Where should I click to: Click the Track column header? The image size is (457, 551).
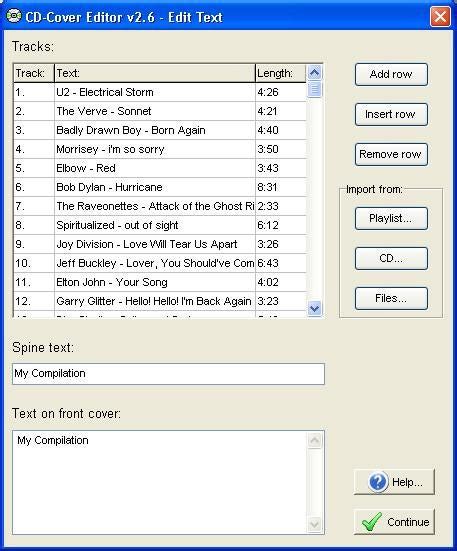click(34, 73)
